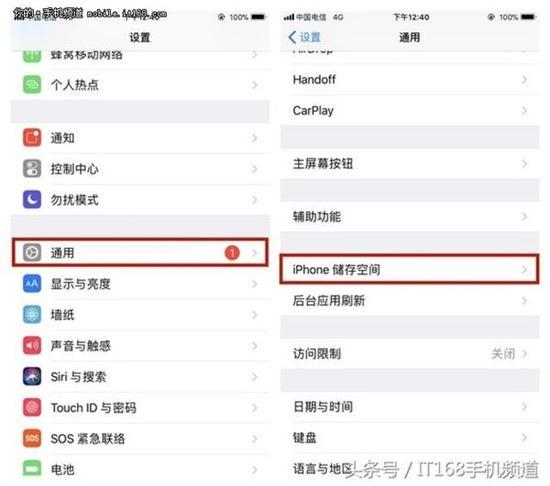Tap the Wallpaper (墙纸) flower icon
The height and width of the screenshot is (486, 550).
coord(32,315)
